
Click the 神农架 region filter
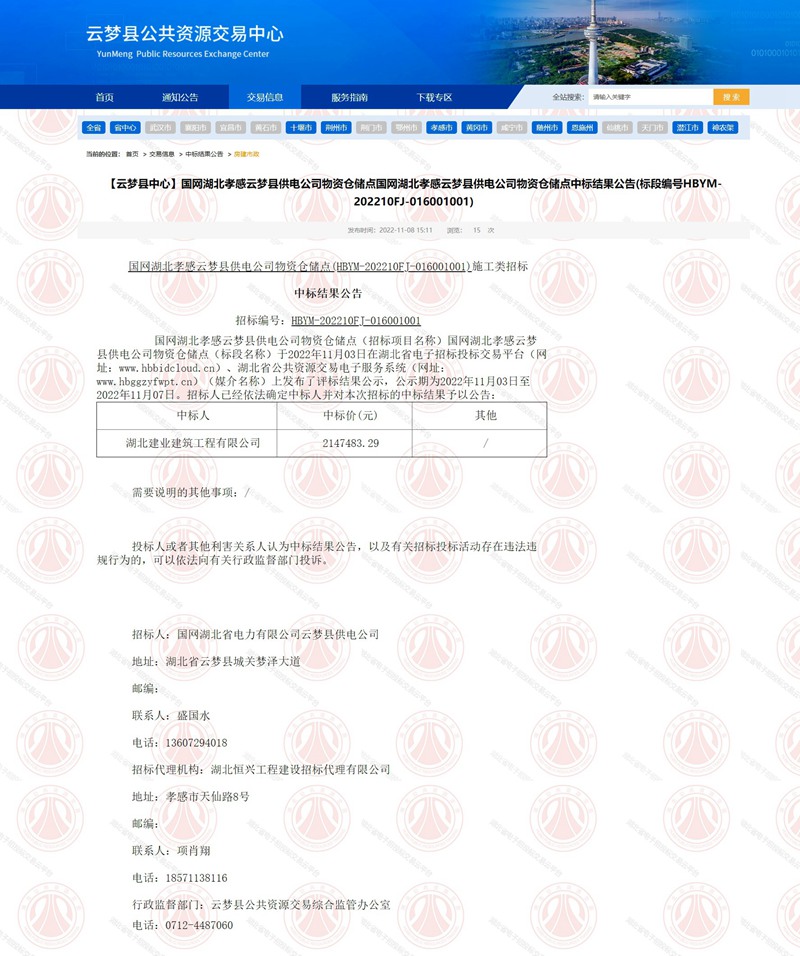[x=723, y=127]
